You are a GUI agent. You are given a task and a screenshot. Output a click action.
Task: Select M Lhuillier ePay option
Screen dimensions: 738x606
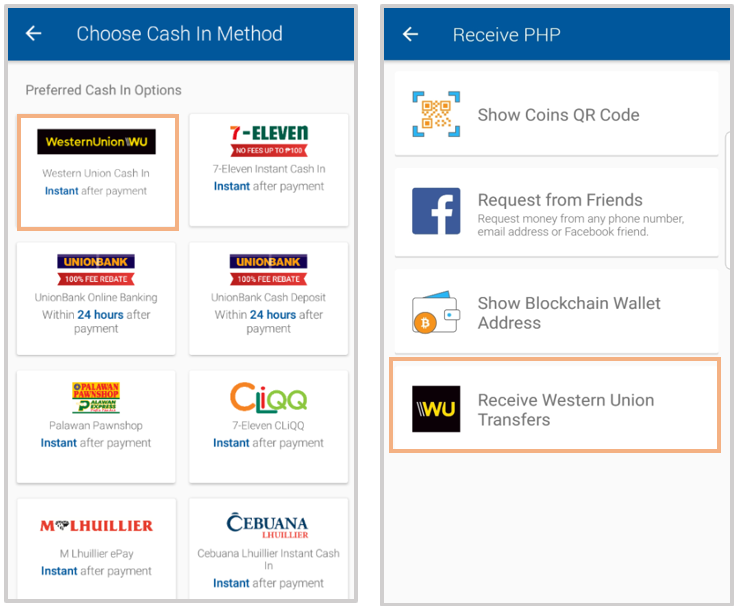click(x=96, y=549)
